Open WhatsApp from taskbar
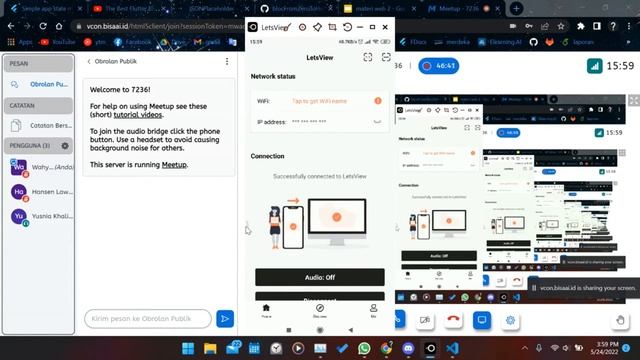 (364, 348)
